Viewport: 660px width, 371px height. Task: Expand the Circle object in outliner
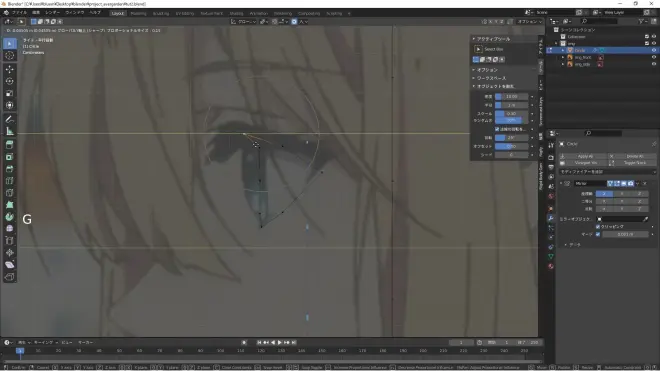tap(563, 50)
